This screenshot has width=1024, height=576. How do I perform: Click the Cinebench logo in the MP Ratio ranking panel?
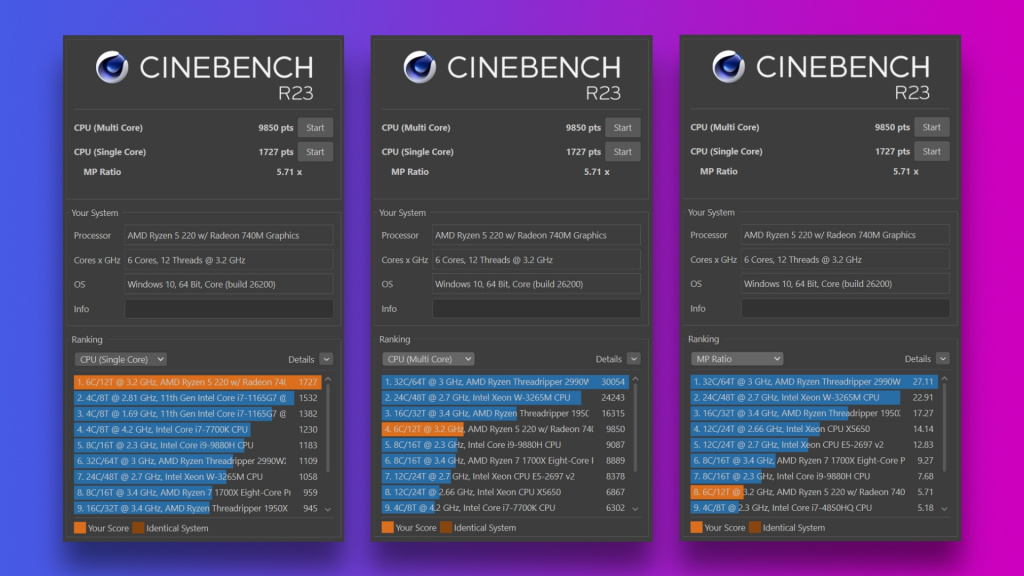coord(729,68)
